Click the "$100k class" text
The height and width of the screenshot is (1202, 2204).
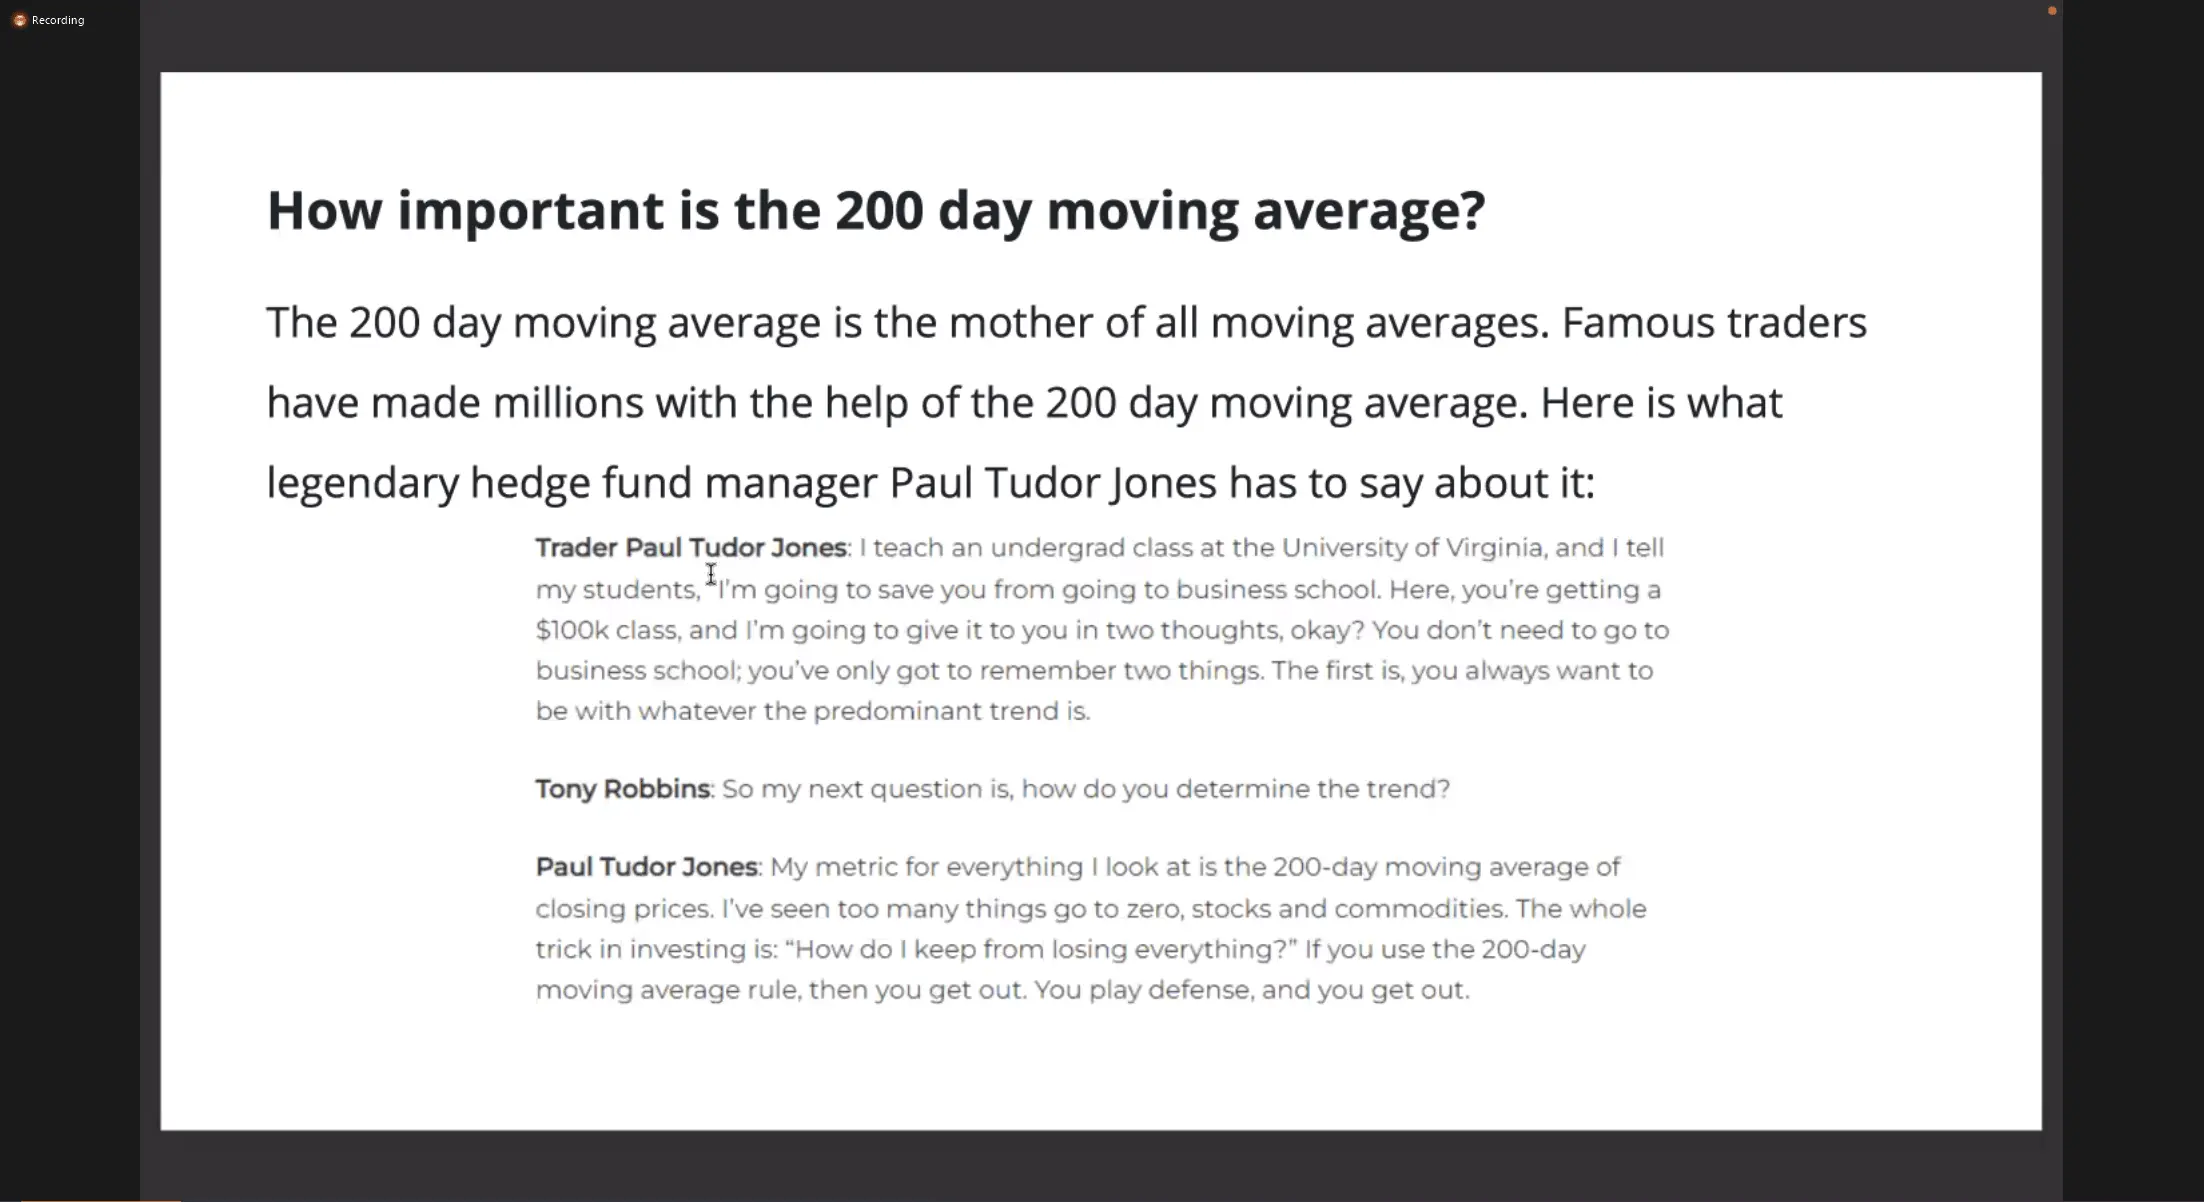click(608, 630)
